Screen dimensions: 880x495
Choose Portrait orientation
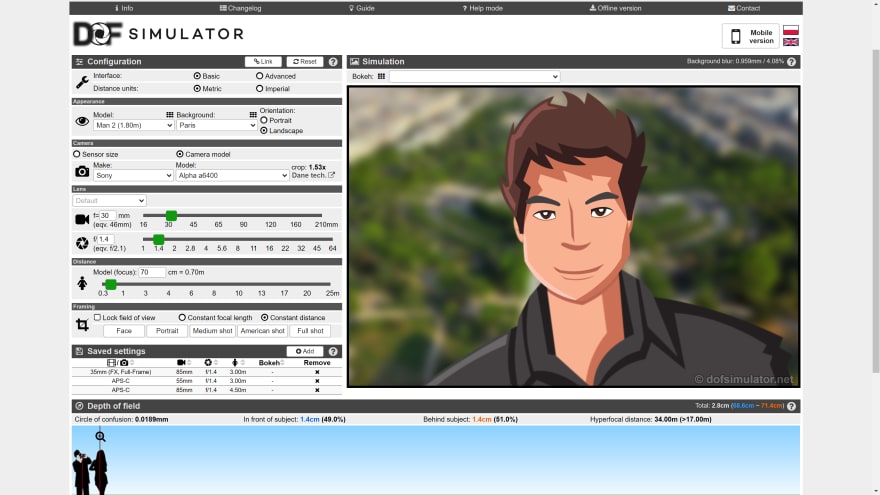[x=264, y=120]
